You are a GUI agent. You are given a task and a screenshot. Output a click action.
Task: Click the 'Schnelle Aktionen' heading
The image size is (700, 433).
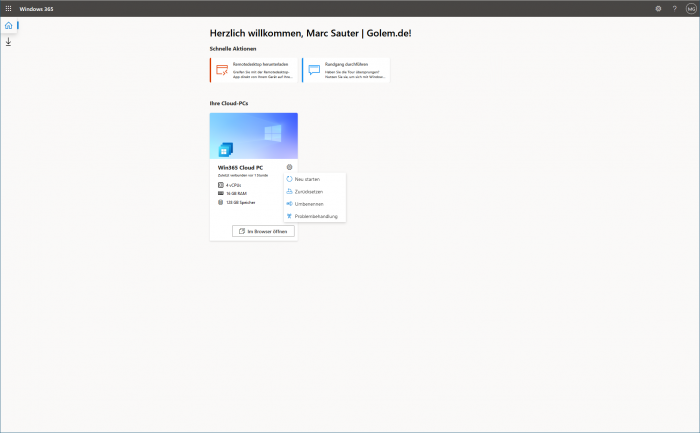click(x=233, y=49)
